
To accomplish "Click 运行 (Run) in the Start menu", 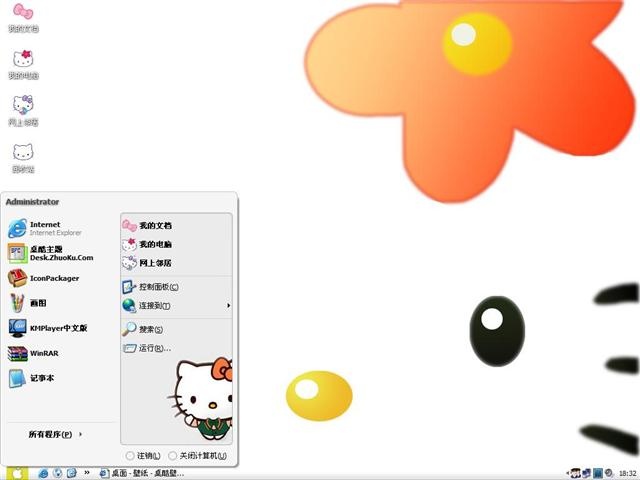I will (153, 348).
